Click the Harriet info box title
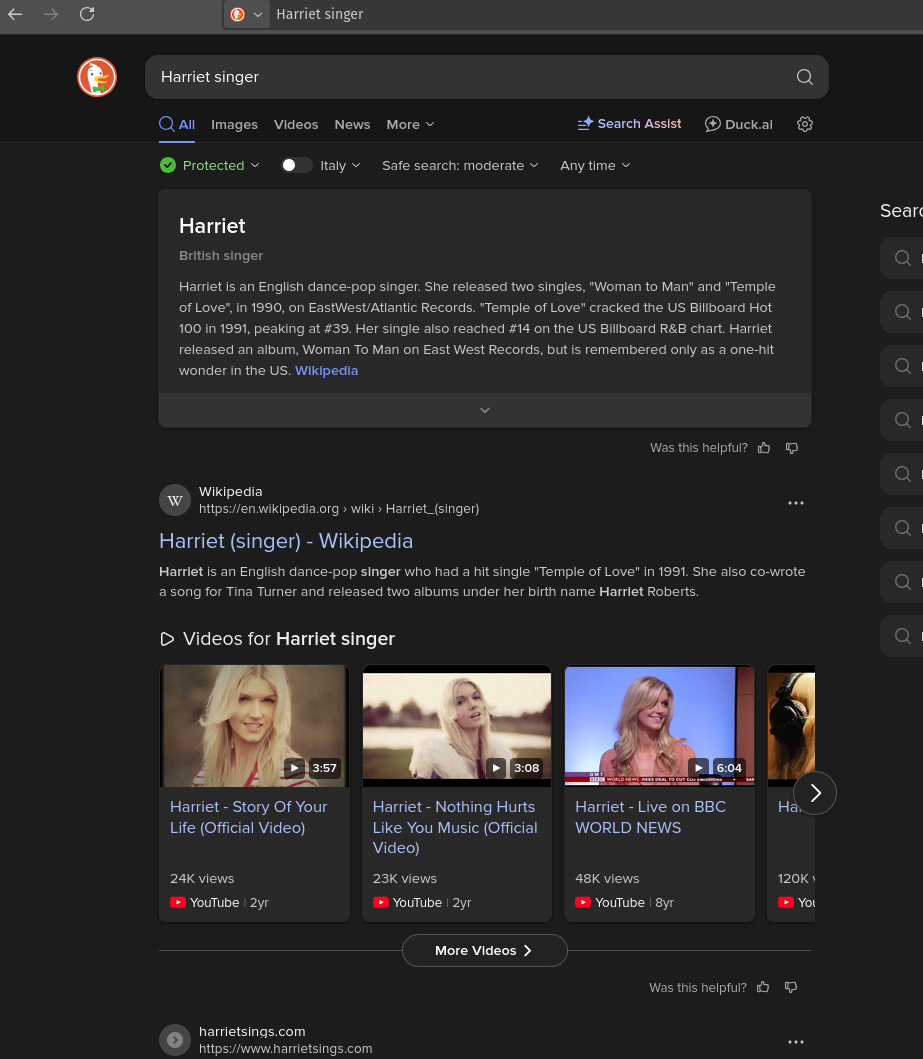This screenshot has height=1059, width=923. (212, 226)
